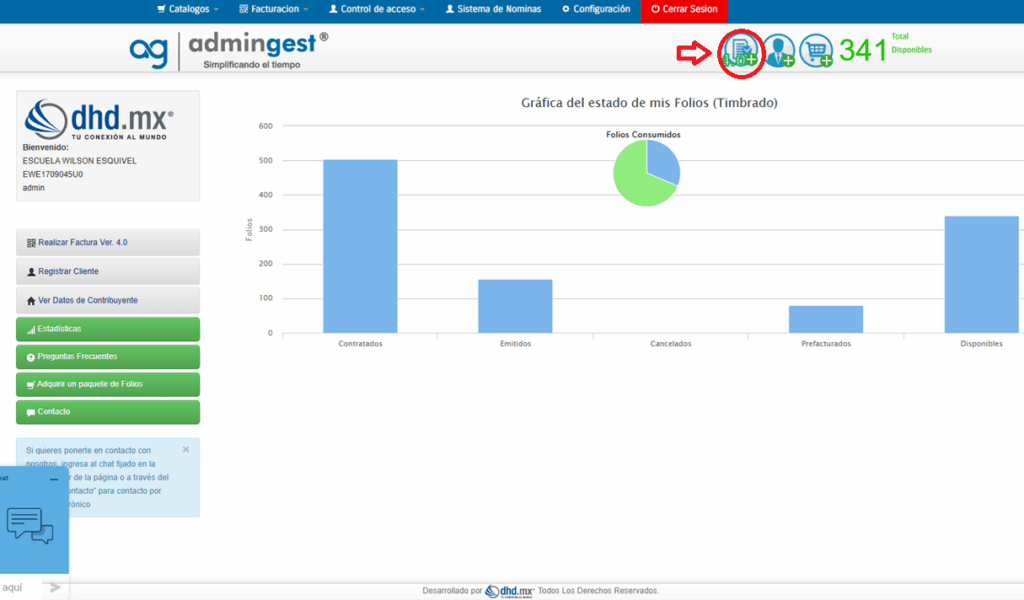Dismiss the blue contact info alert

coord(185,450)
